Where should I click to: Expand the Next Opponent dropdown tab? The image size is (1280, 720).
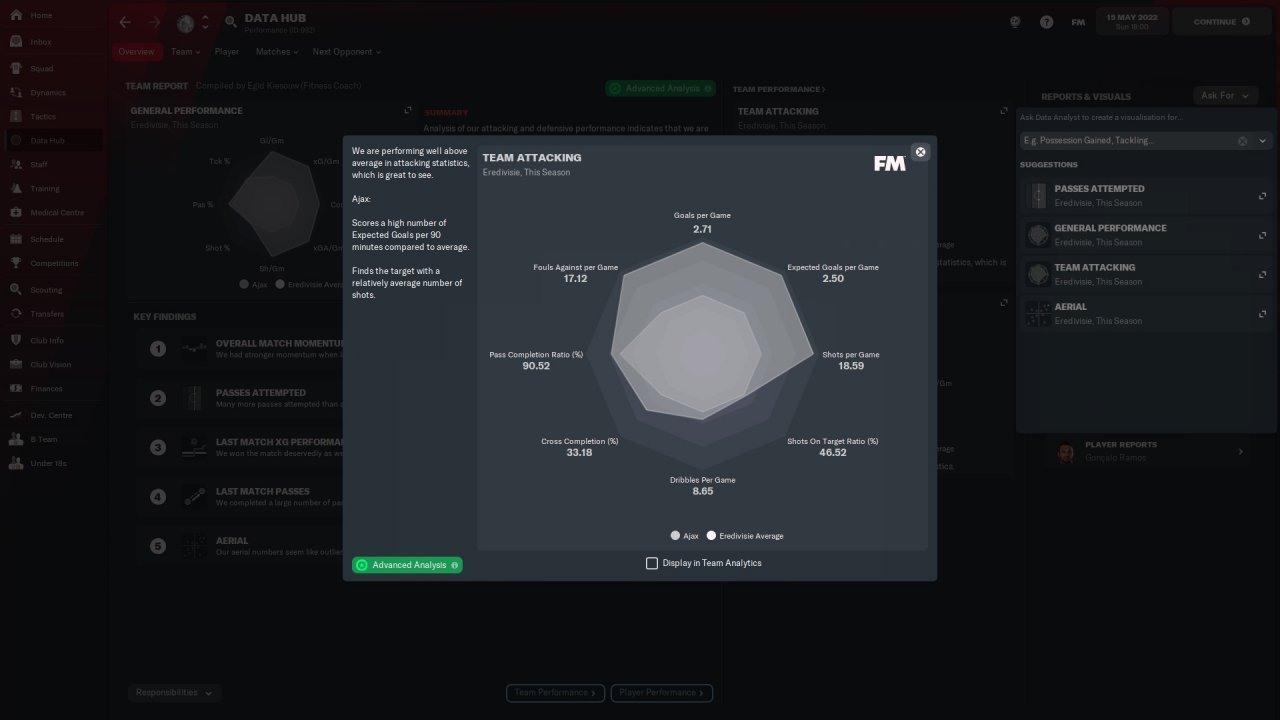pyautogui.click(x=346, y=52)
